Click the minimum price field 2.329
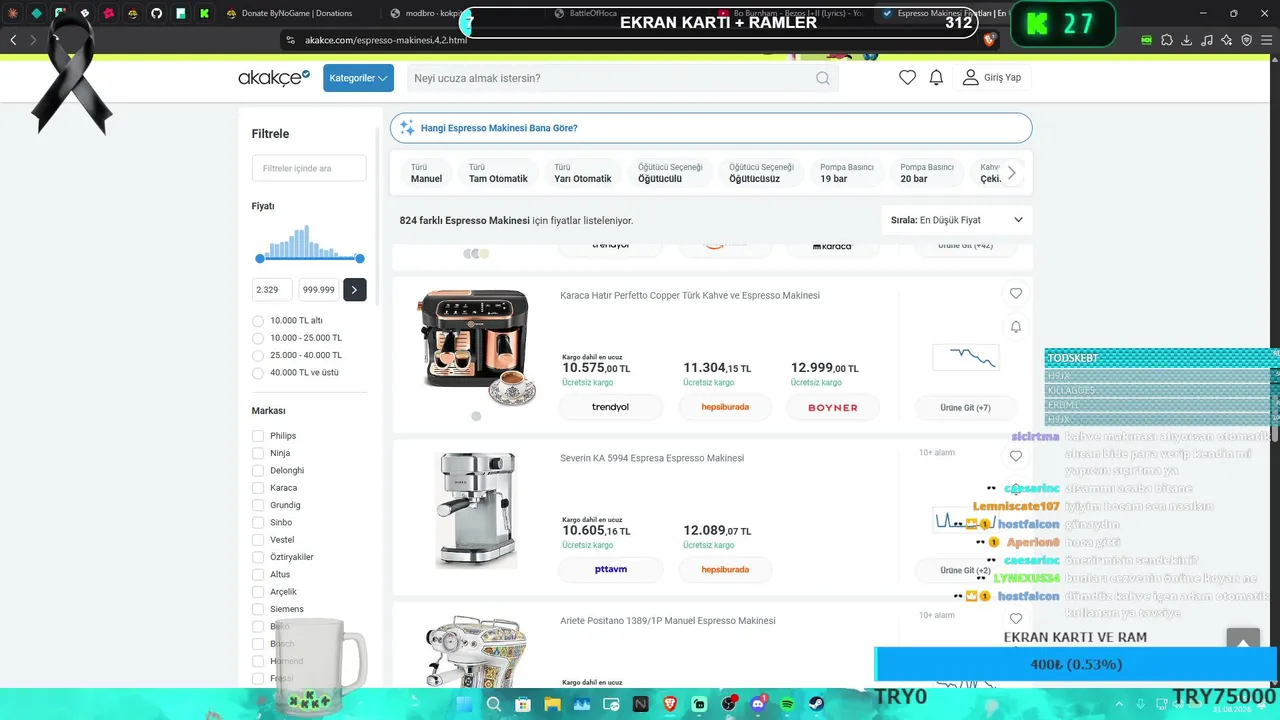This screenshot has height=720, width=1280. [272, 290]
